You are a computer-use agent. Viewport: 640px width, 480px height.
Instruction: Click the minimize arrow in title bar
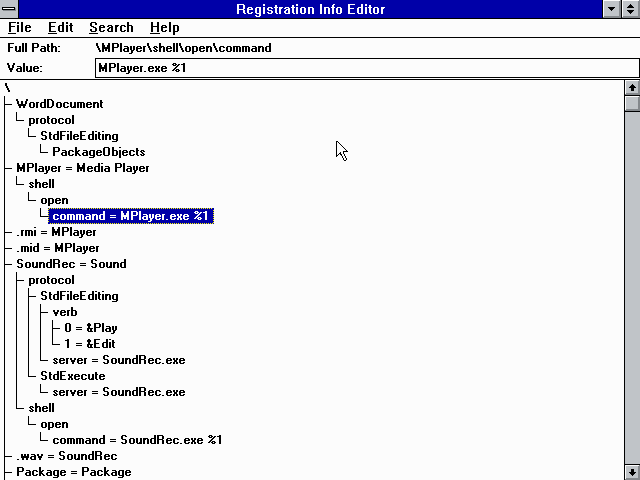(612, 9)
